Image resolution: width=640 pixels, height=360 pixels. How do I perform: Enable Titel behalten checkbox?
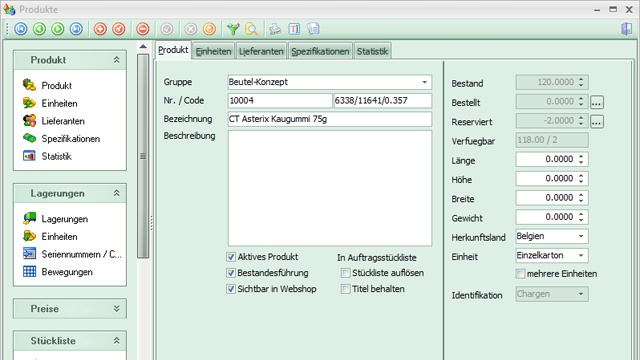click(345, 289)
